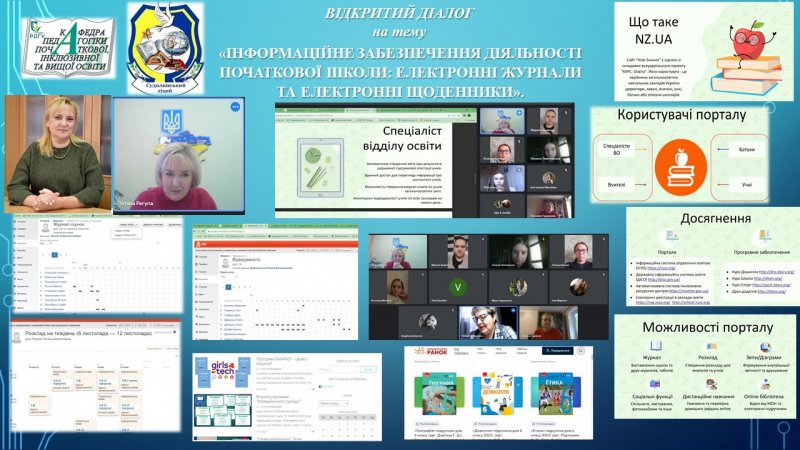Click the Sudylkiv lyceum crest logo
The height and width of the screenshot is (450, 800).
(x=165, y=47)
